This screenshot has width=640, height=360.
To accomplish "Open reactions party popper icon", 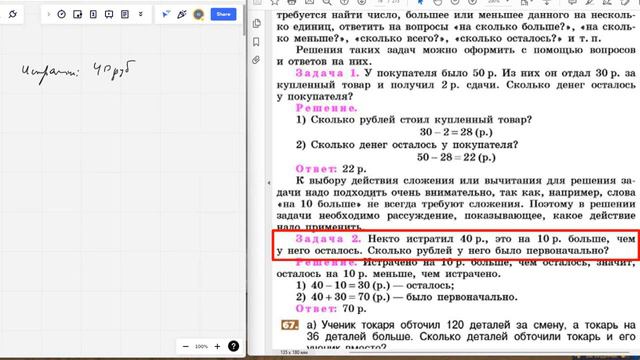I will (182, 14).
